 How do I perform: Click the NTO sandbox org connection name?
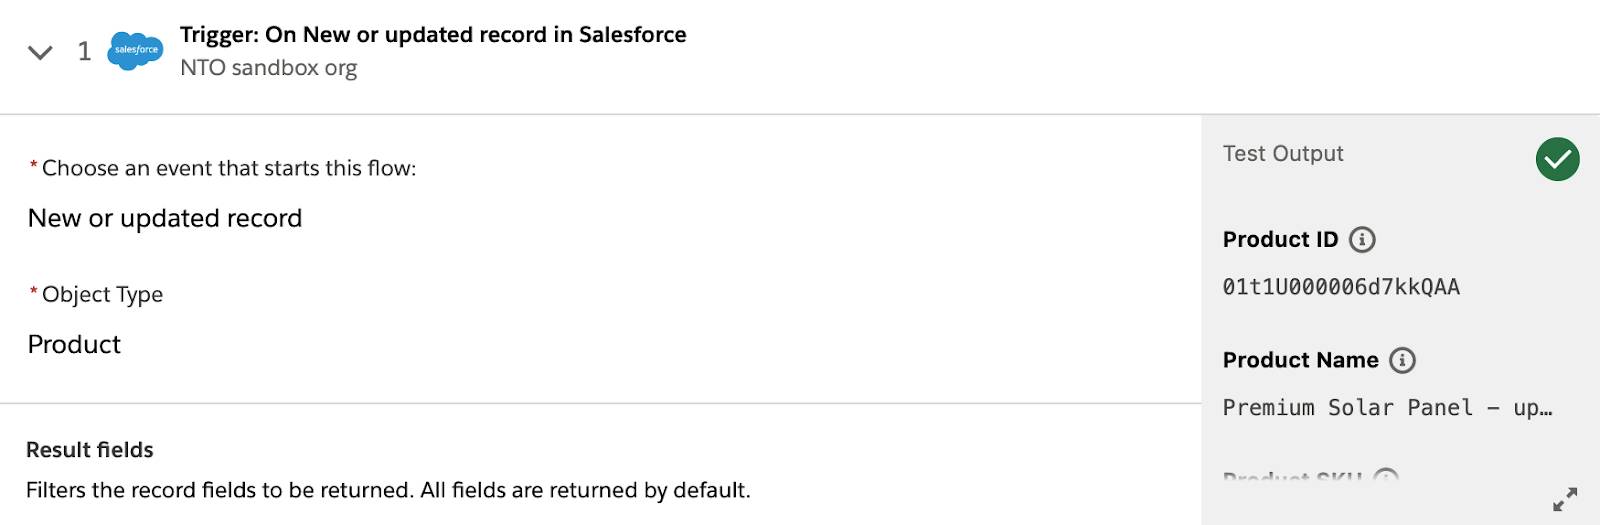click(268, 68)
